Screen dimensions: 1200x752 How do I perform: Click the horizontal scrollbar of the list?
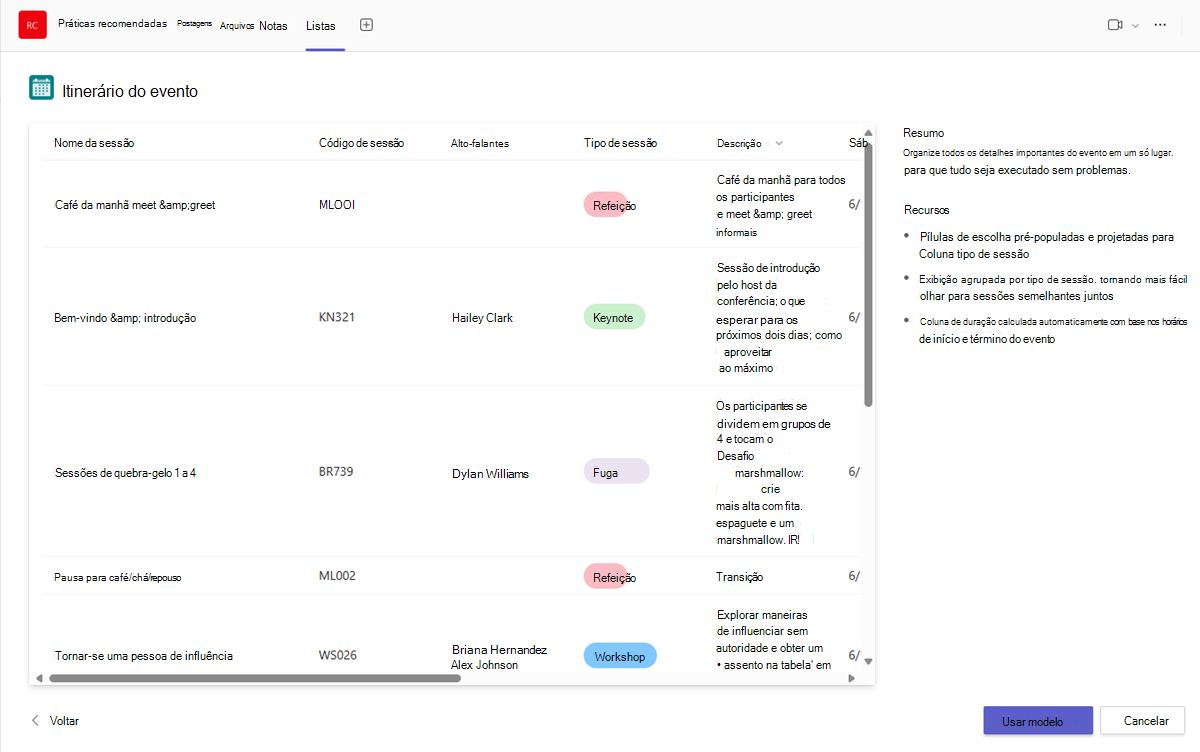point(255,678)
